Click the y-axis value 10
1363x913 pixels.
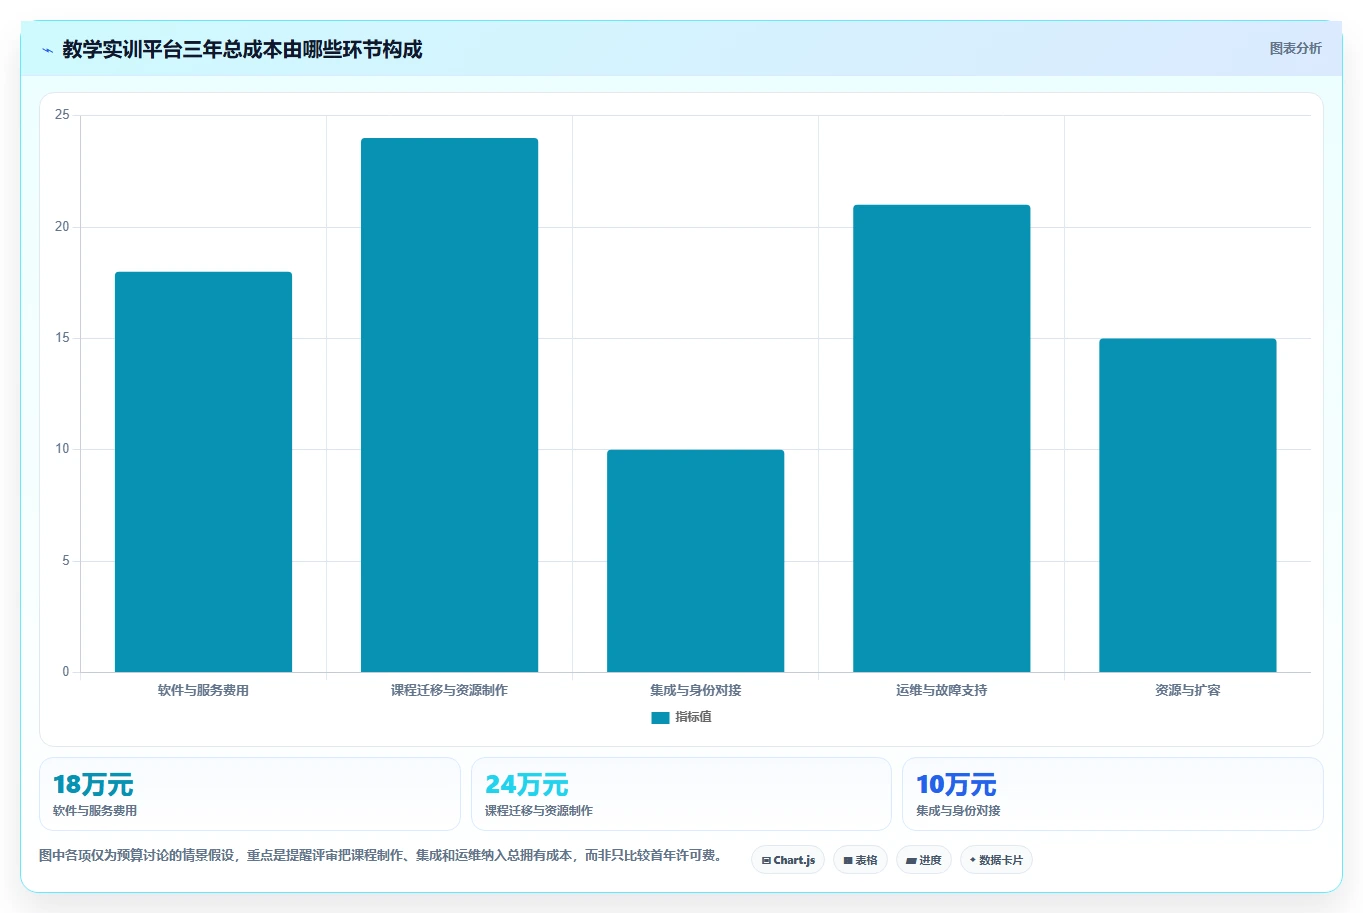62,449
